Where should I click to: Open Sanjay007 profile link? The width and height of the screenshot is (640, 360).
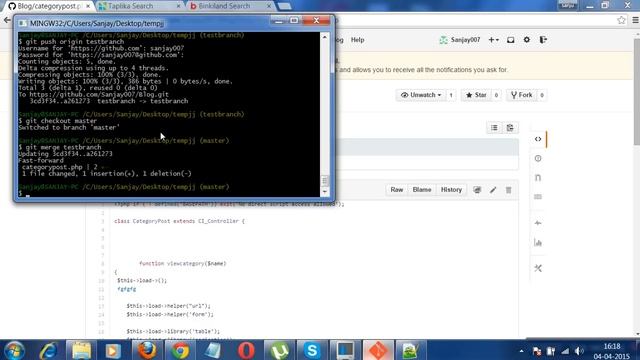pyautogui.click(x=460, y=40)
